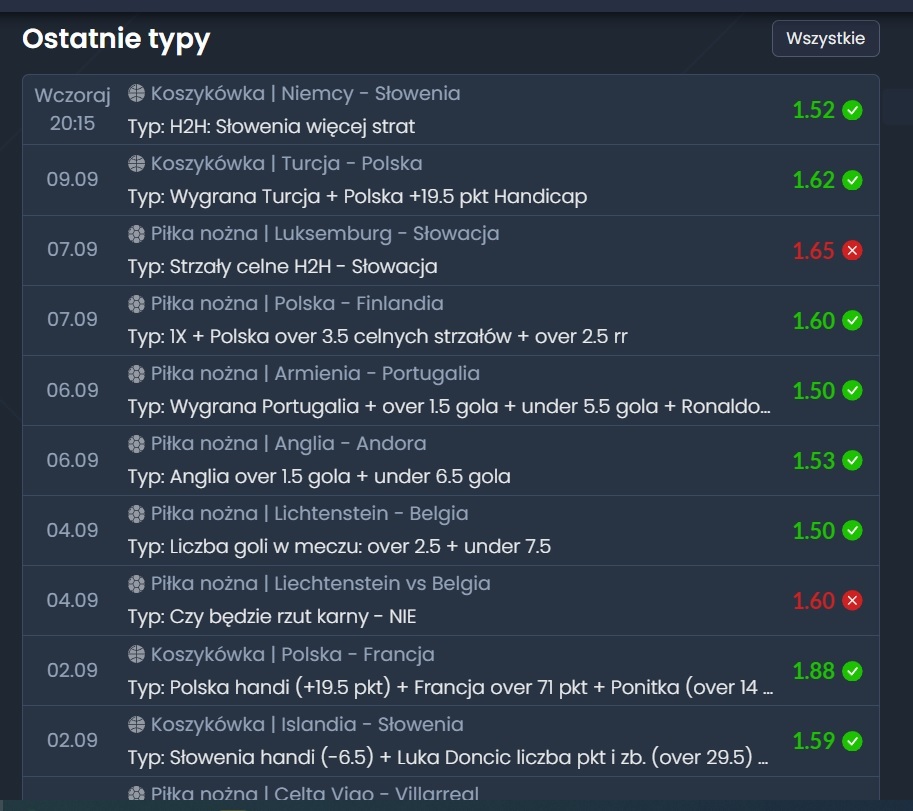Click basketball icon beside Polska - Francja
The width and height of the screenshot is (913, 811).
coord(137,655)
